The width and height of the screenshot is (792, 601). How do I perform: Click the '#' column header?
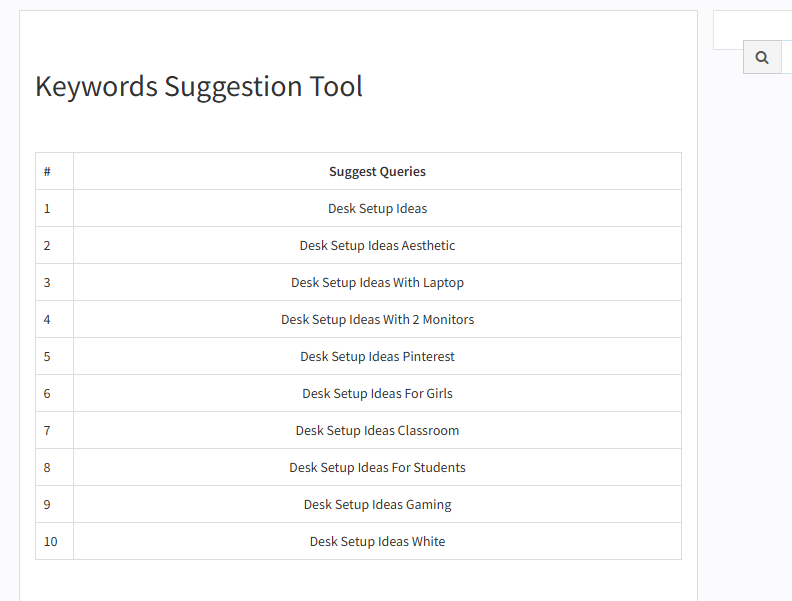[x=55, y=172]
